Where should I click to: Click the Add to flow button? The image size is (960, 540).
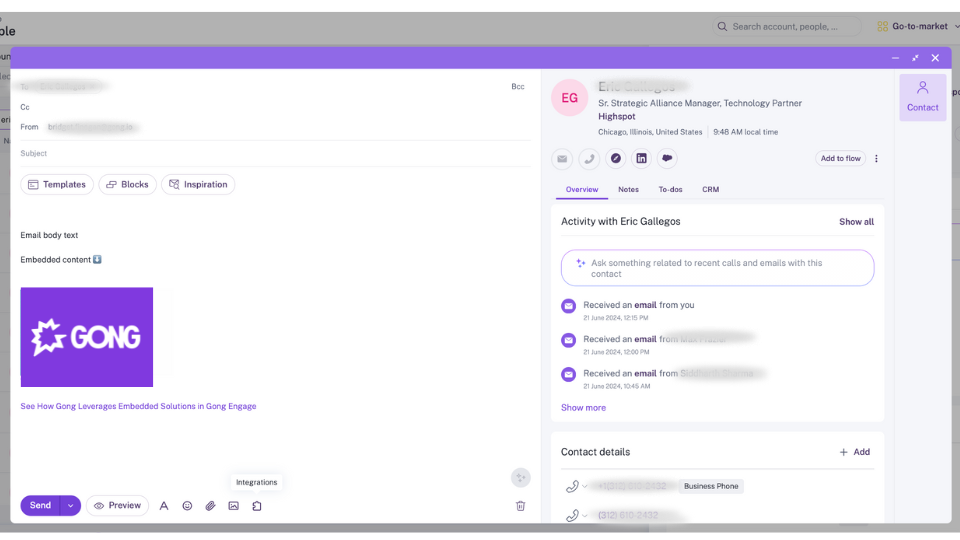pyautogui.click(x=840, y=158)
